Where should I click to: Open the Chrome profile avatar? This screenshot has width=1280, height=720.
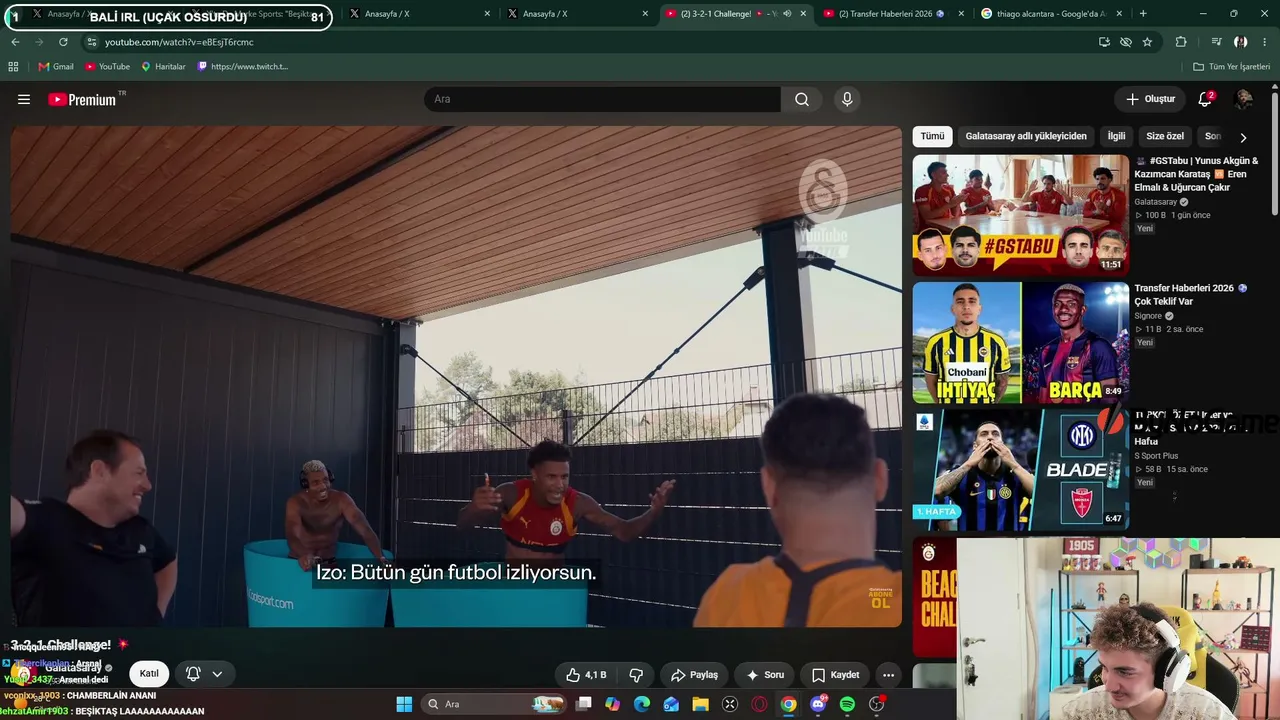tap(1240, 42)
